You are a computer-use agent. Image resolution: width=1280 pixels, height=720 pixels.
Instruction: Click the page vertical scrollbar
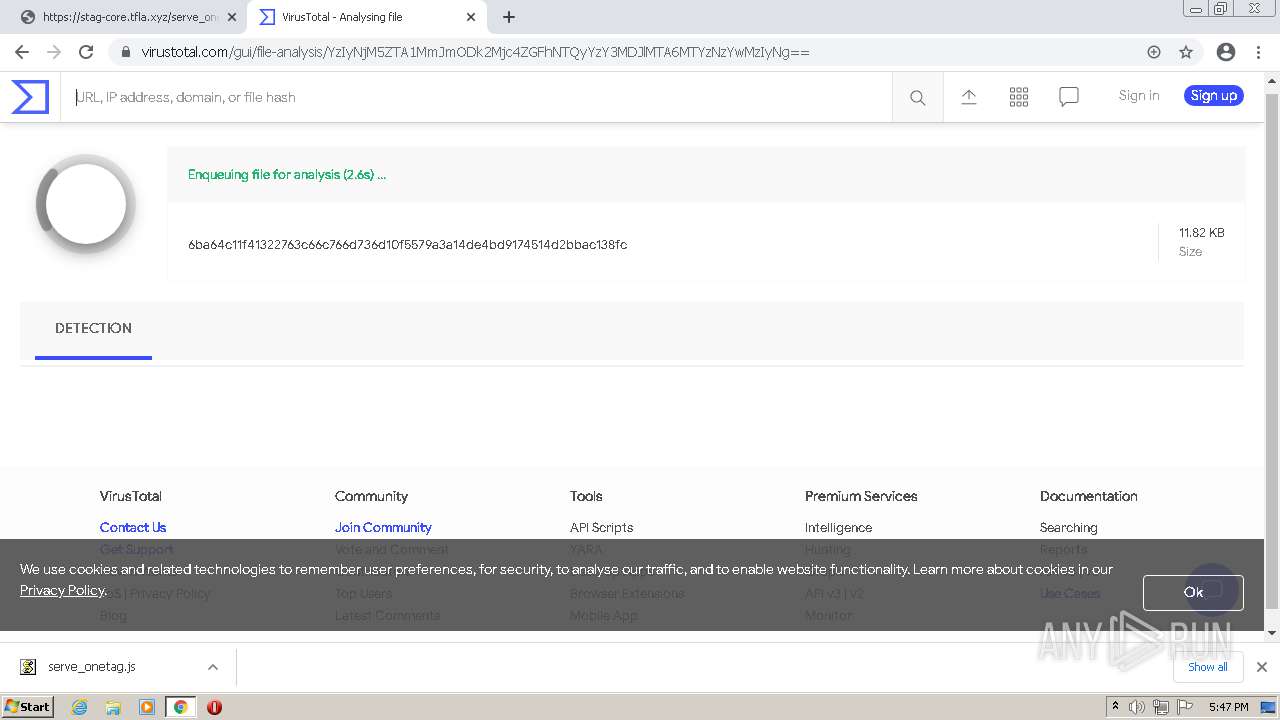coord(1272,350)
